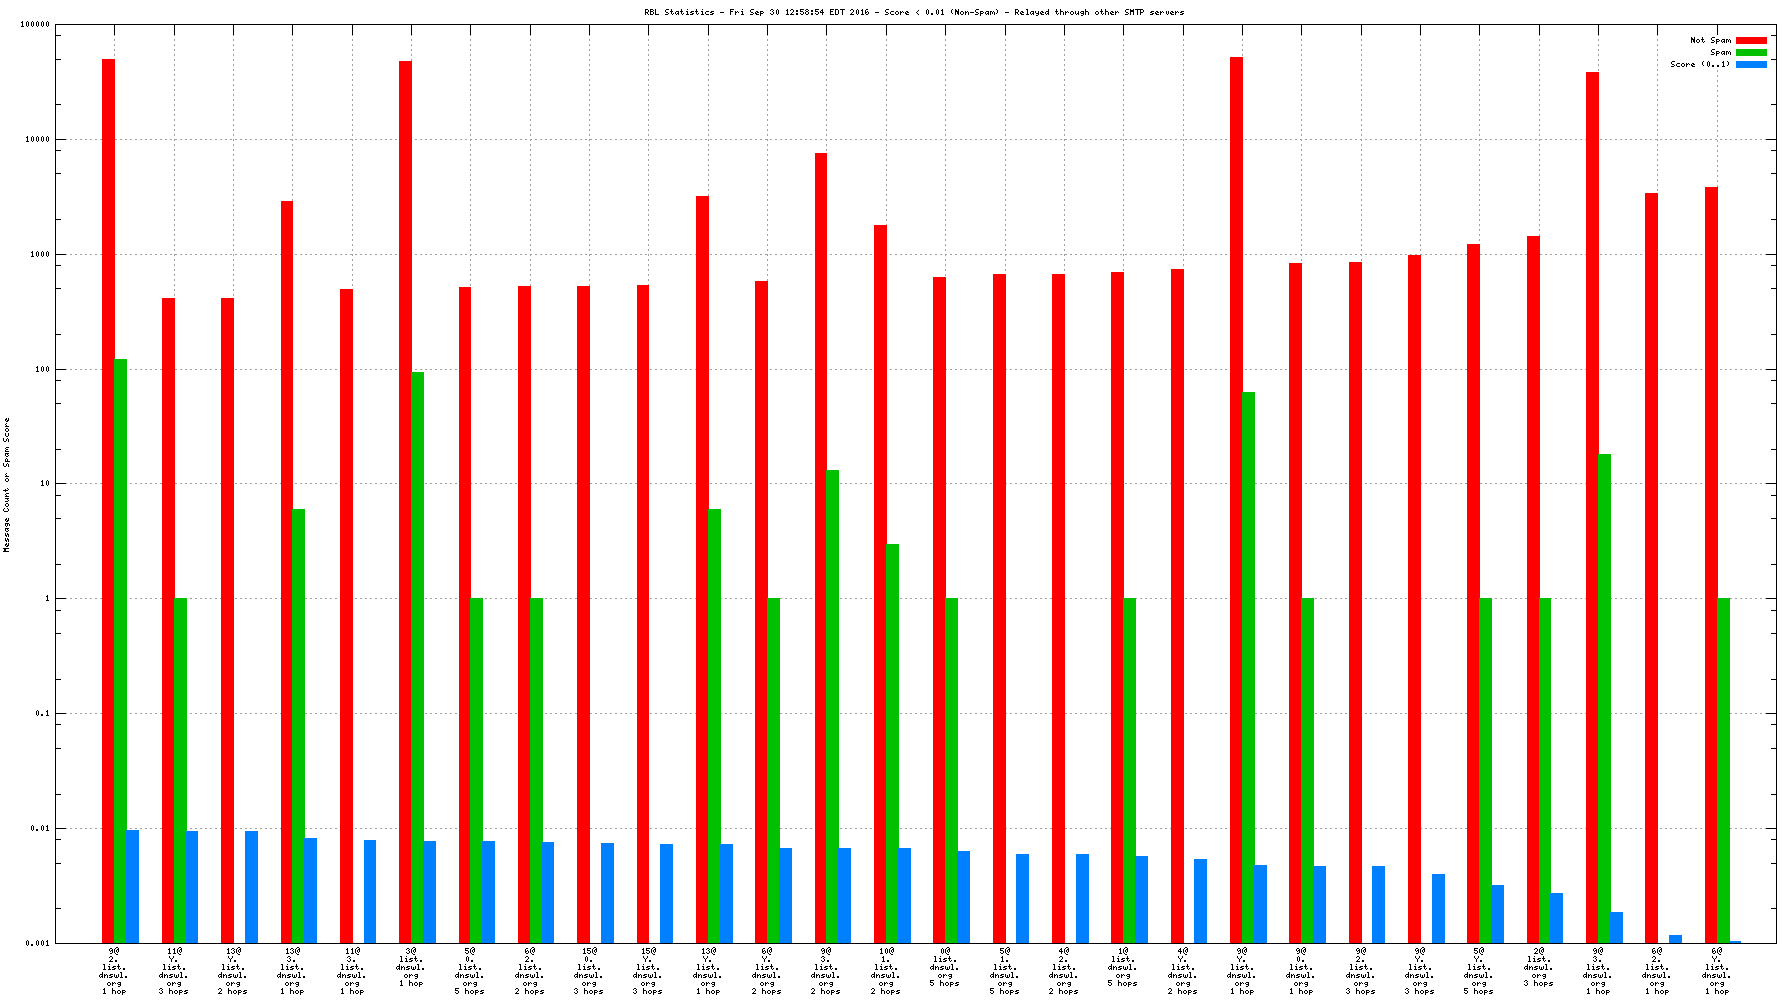Click the blue bar for 13@Y.list.dnswl.org 2 hops
Screen dimensions: 1792x1008
click(x=251, y=886)
